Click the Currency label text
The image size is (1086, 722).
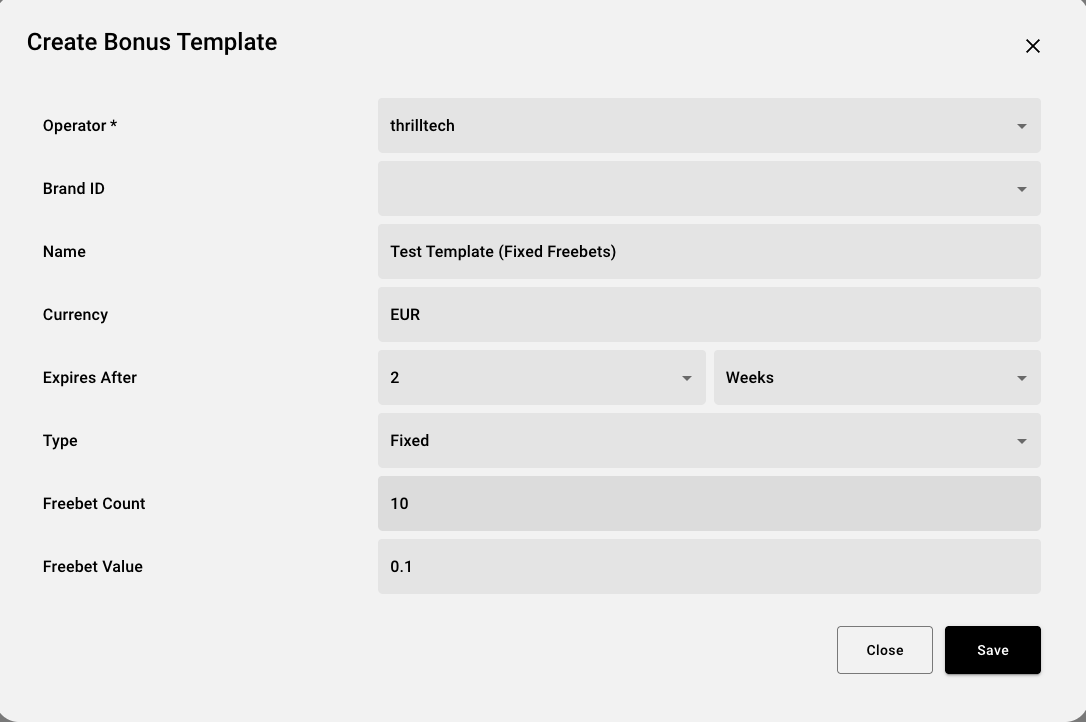(x=75, y=315)
